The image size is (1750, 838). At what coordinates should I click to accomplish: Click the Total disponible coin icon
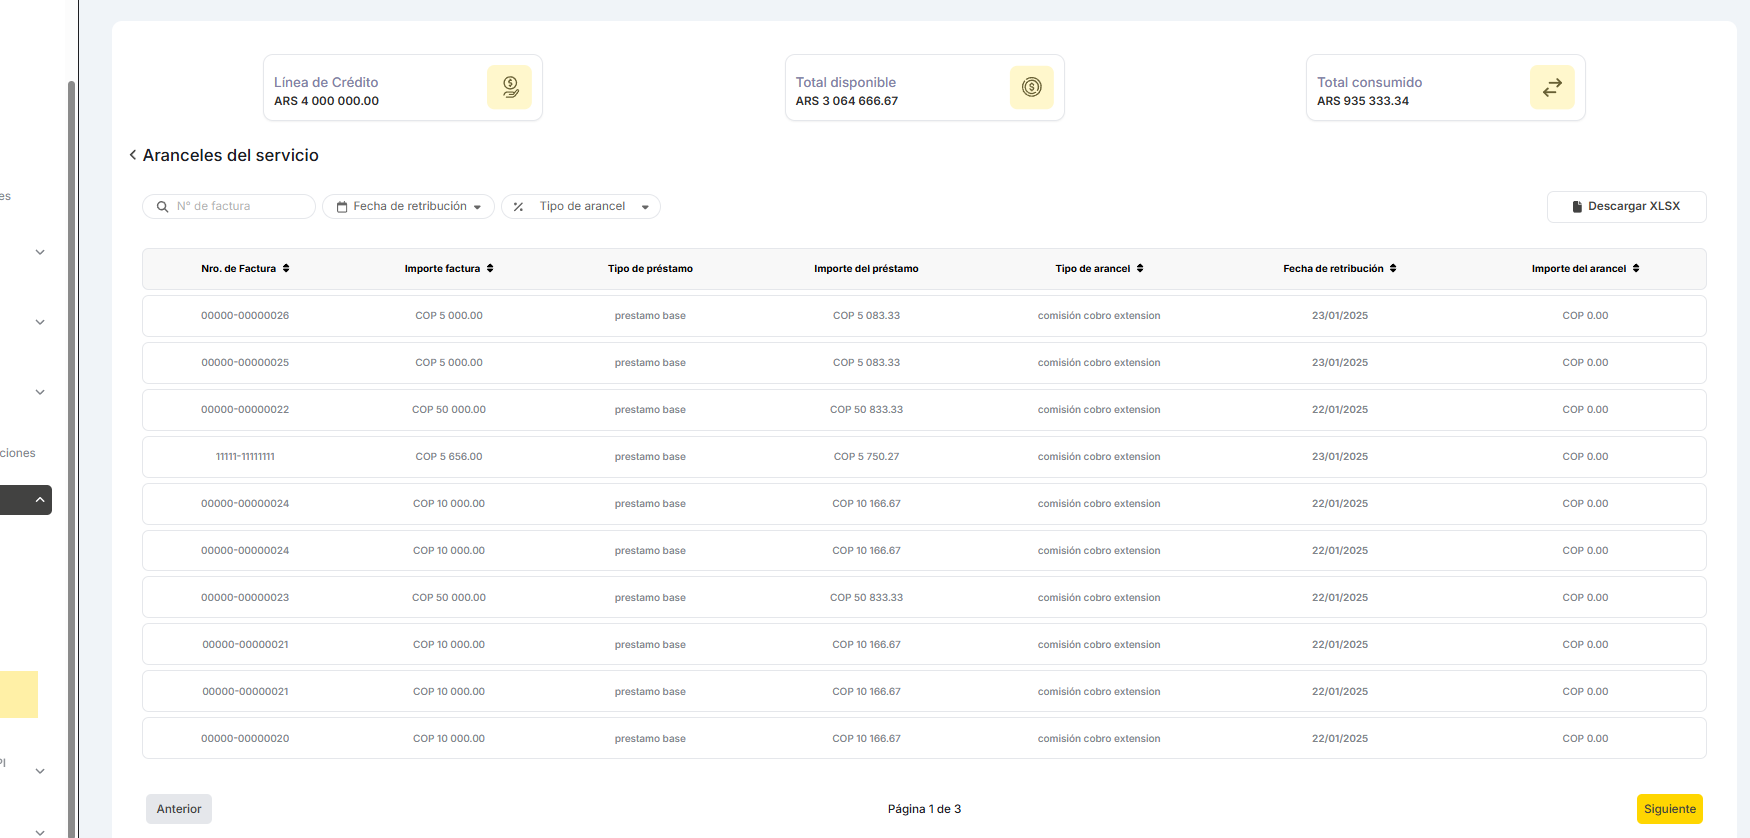[x=1031, y=87]
